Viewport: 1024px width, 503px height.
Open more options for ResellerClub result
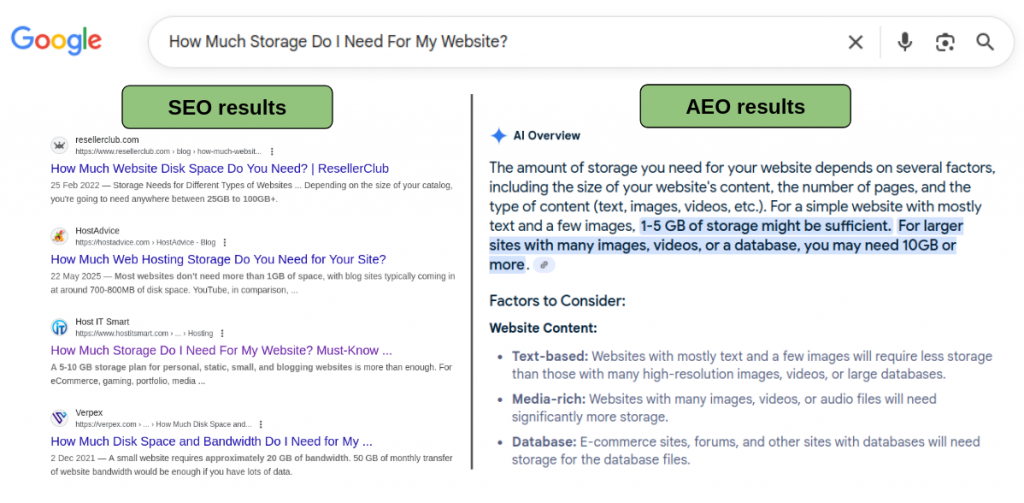coord(272,151)
